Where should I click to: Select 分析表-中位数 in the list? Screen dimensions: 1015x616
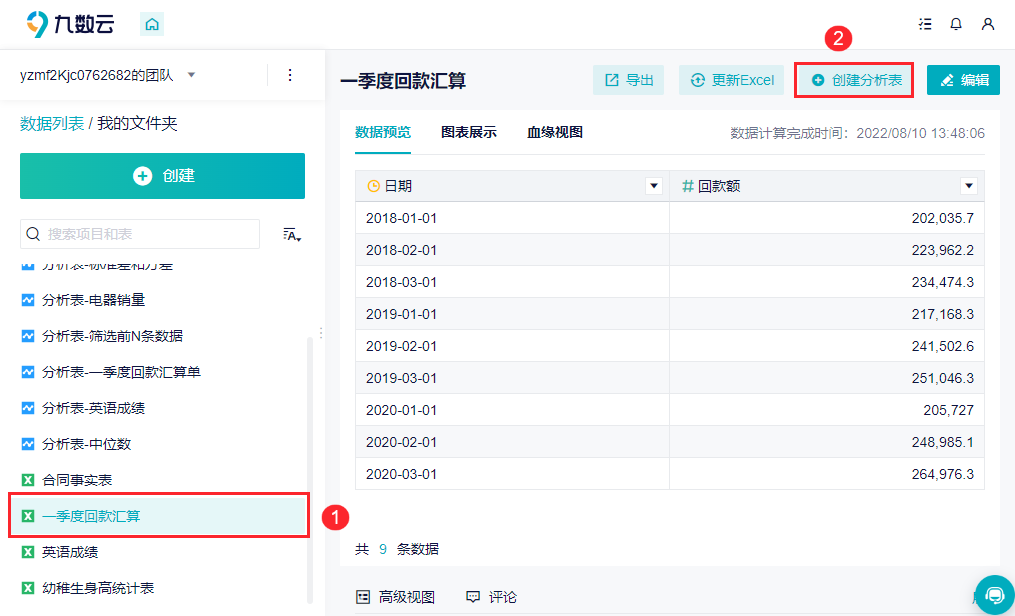pyautogui.click(x=86, y=445)
